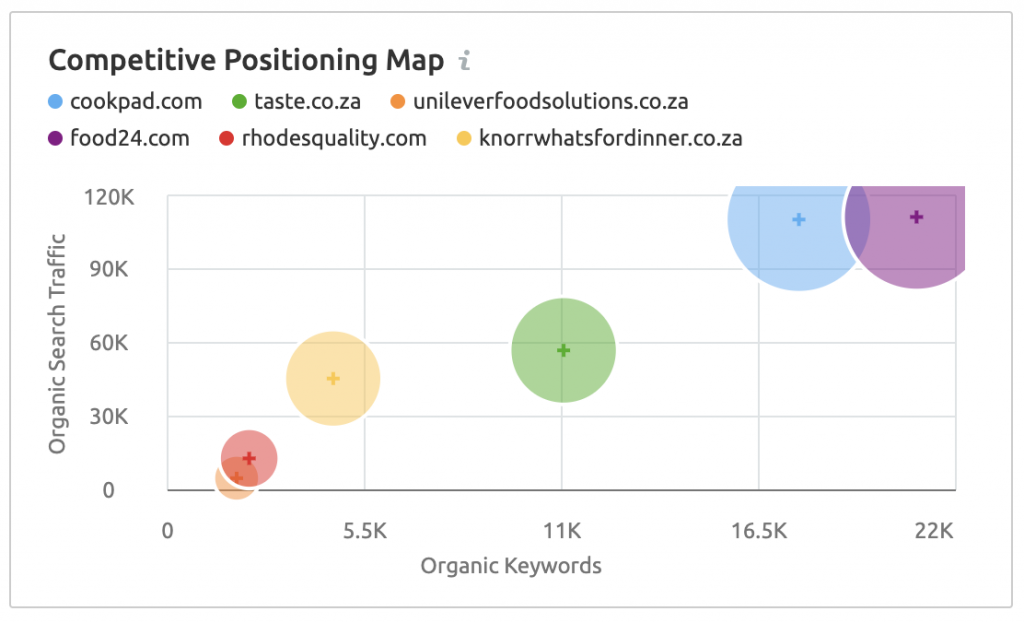Select the rhodesquality.com legend label
This screenshot has width=1024, height=623.
334,138
